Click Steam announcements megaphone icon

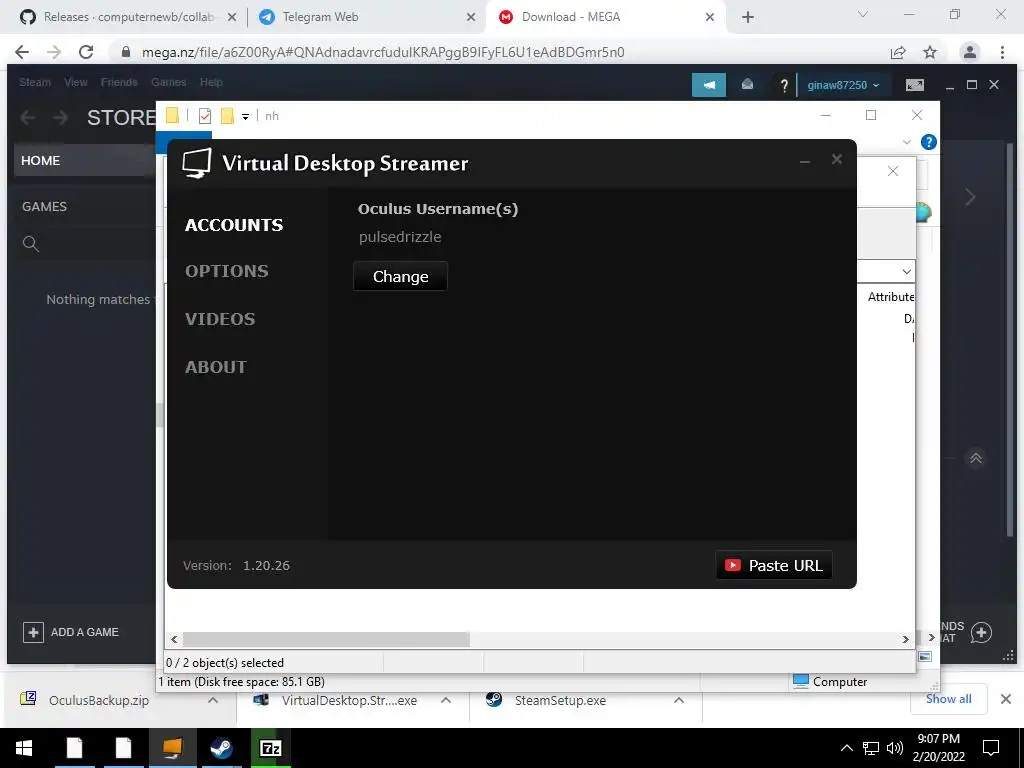709,85
